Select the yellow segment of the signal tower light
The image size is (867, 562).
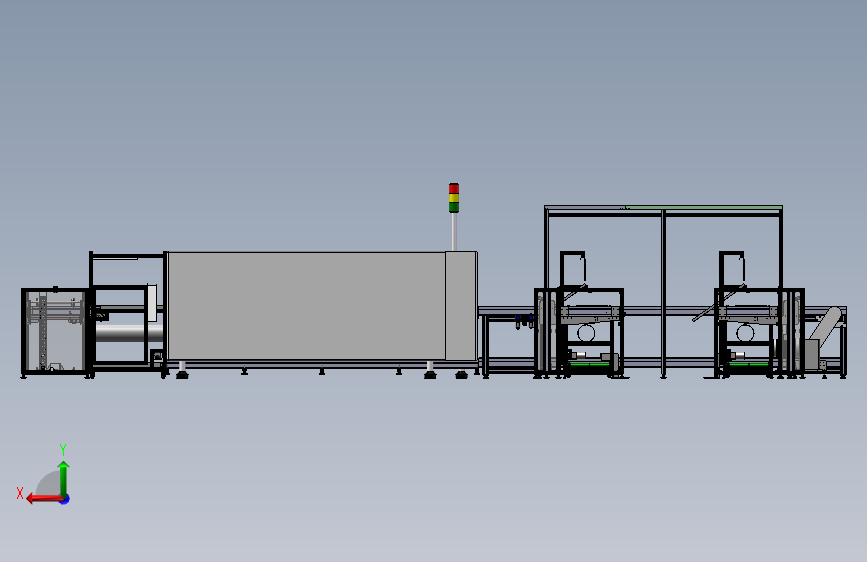(x=454, y=198)
